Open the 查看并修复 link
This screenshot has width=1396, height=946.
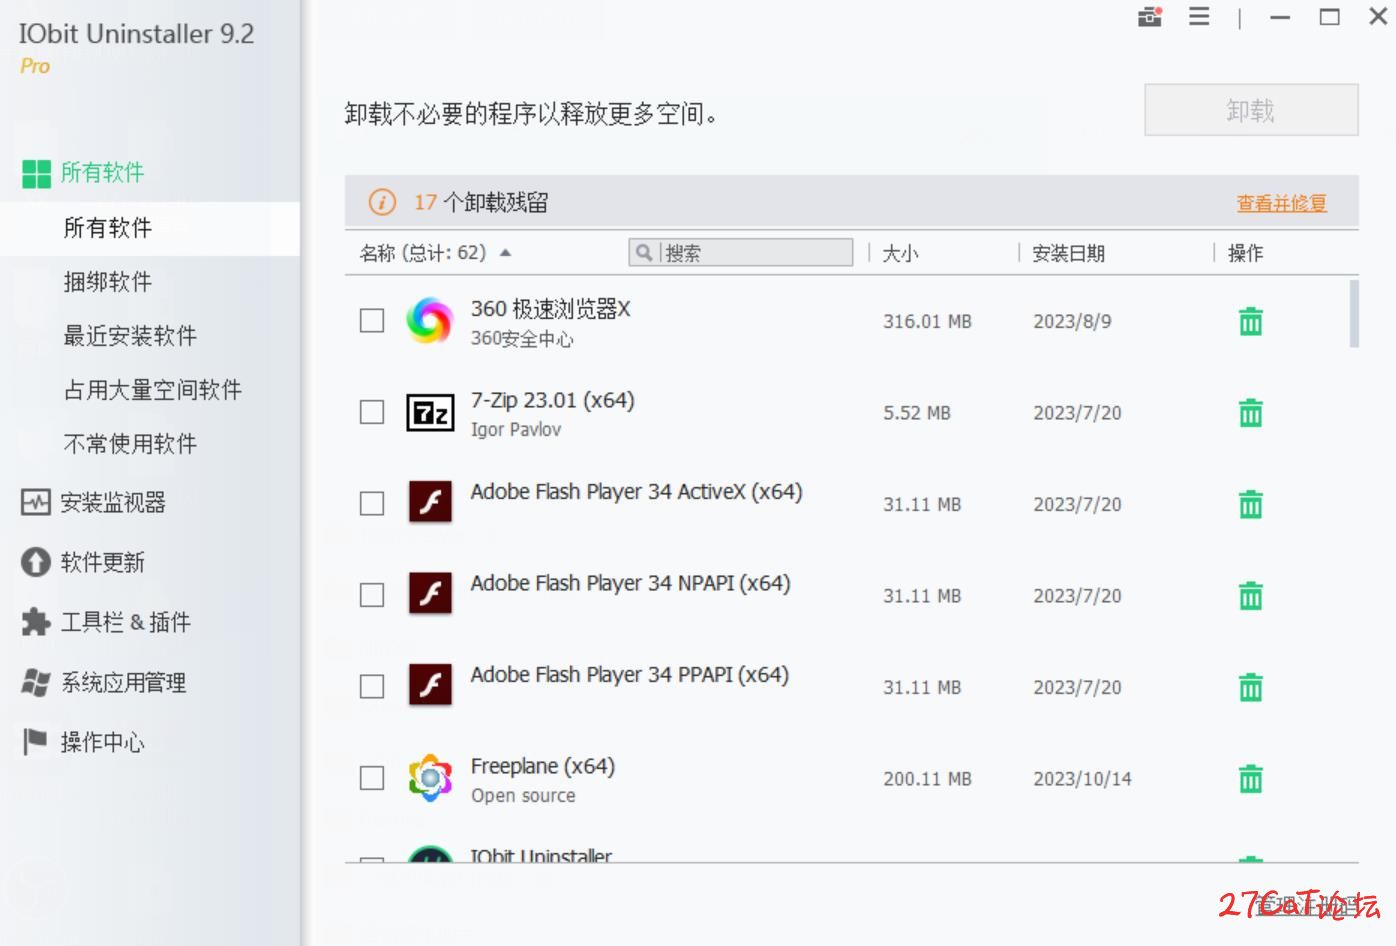pyautogui.click(x=1281, y=203)
